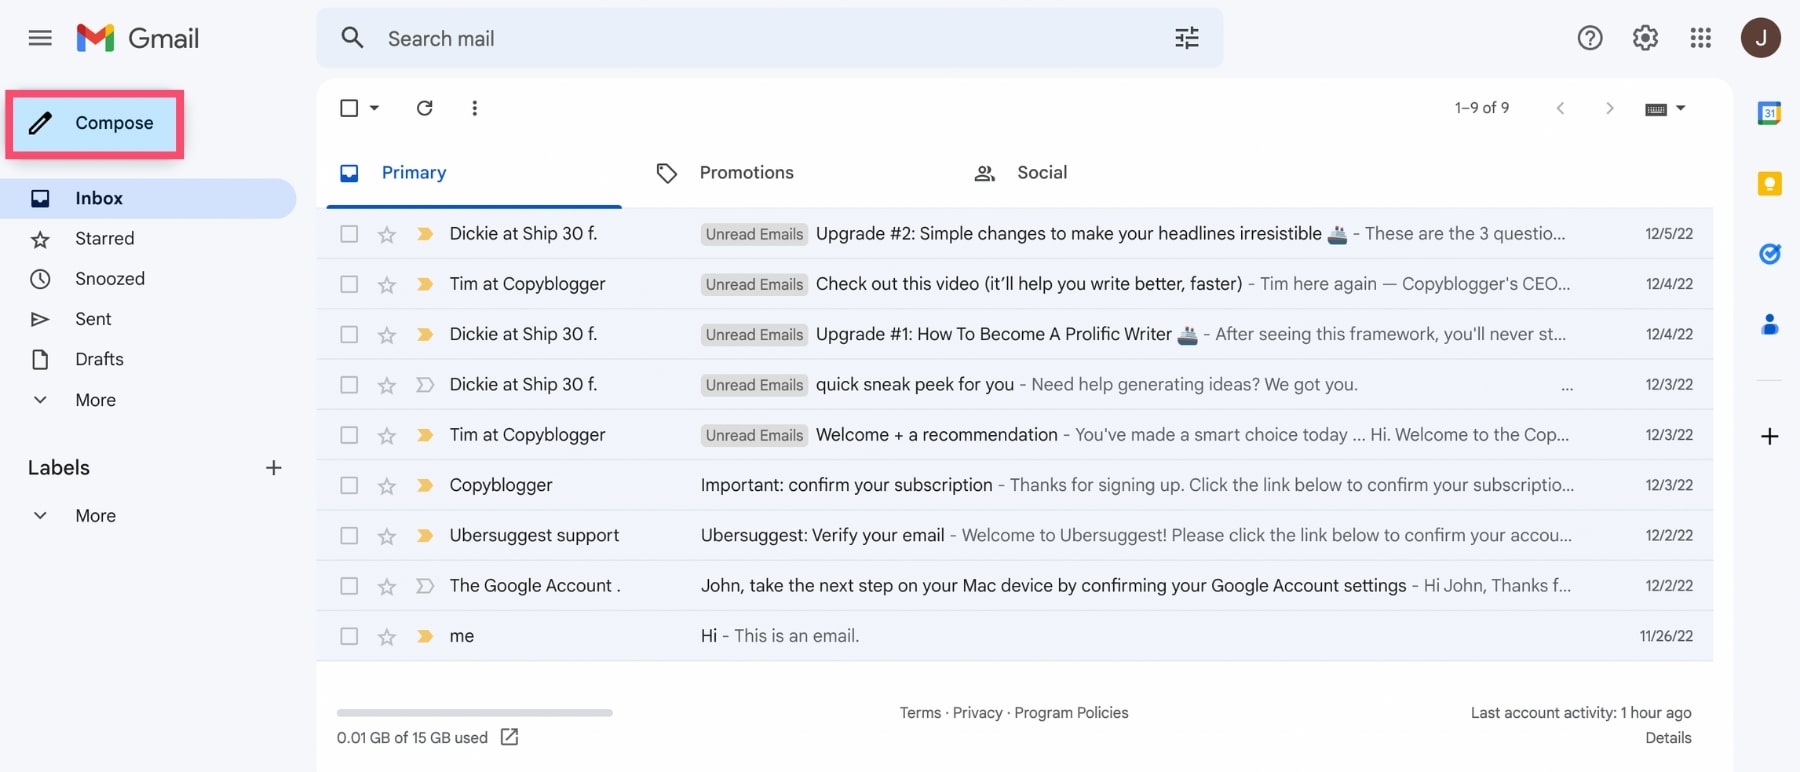The height and width of the screenshot is (772, 1800).
Task: Toggle importance marker on Upgrade #2 email
Action: pyautogui.click(x=424, y=234)
